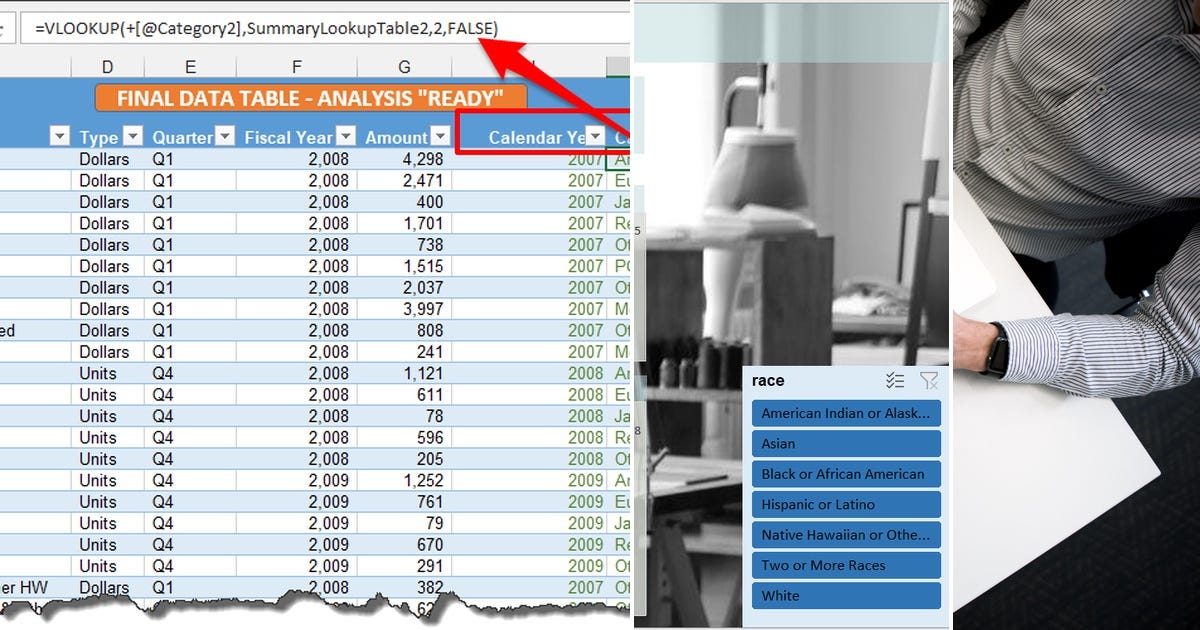Open the Quarter column filter dropdown
Viewport: 1200px width, 630px height.
click(224, 135)
